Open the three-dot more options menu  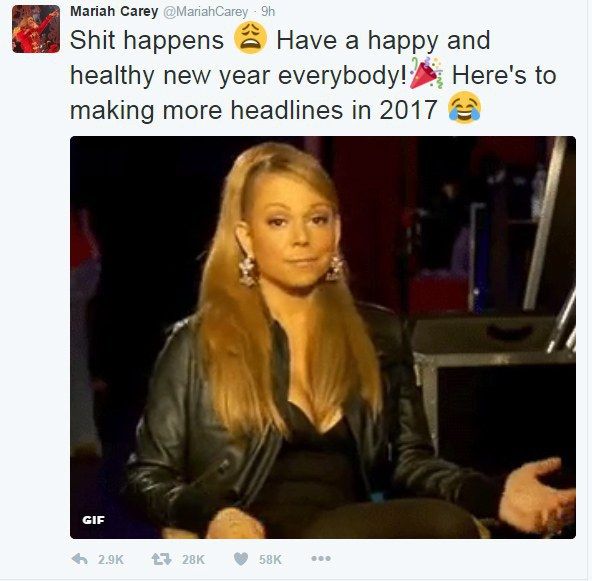pyautogui.click(x=321, y=558)
